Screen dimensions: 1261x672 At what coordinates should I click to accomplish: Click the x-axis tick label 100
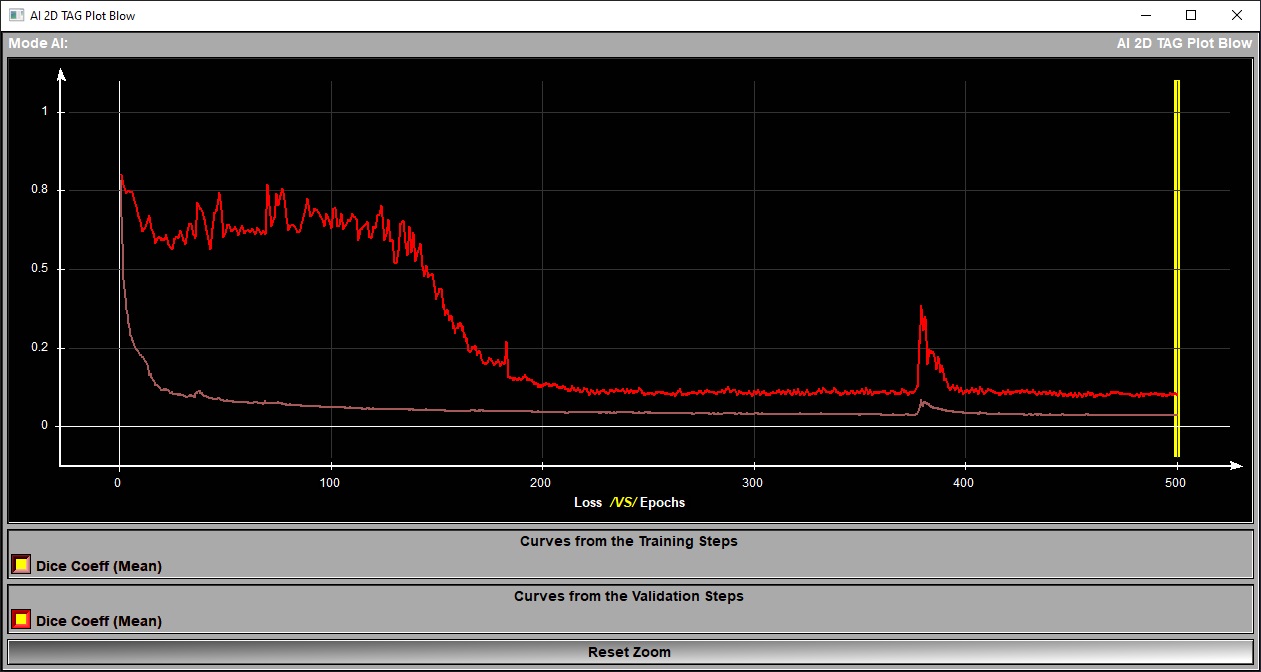[x=330, y=483]
